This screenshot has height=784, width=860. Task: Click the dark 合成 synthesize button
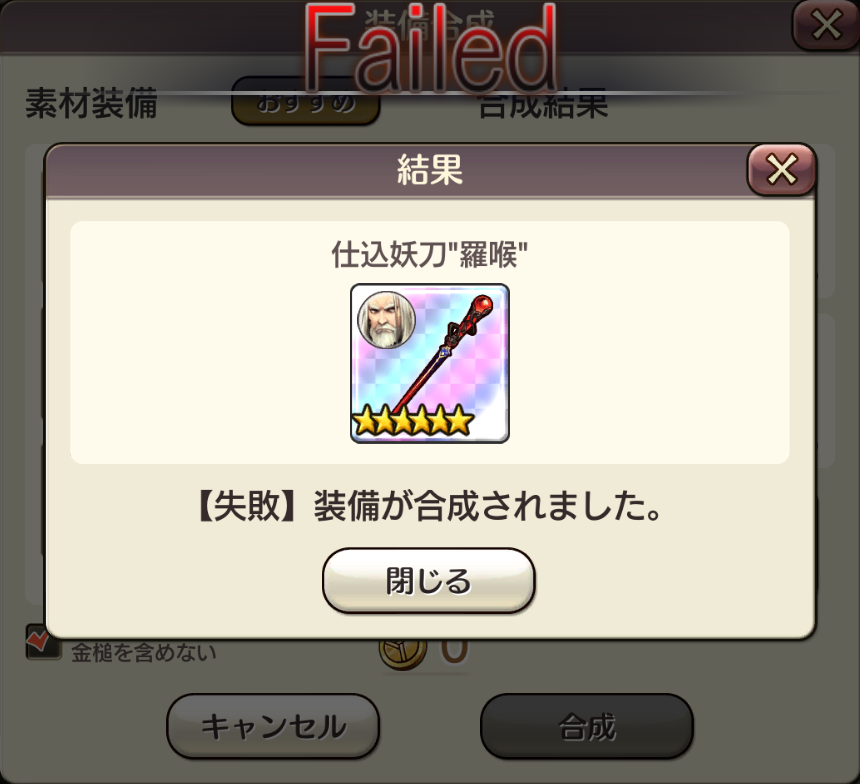[x=587, y=726]
